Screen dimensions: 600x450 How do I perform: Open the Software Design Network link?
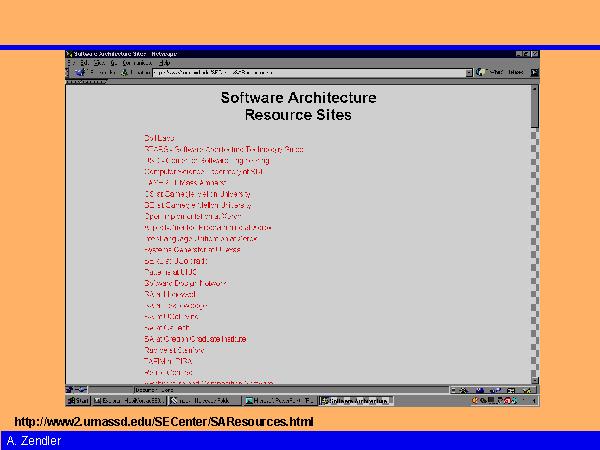point(185,283)
